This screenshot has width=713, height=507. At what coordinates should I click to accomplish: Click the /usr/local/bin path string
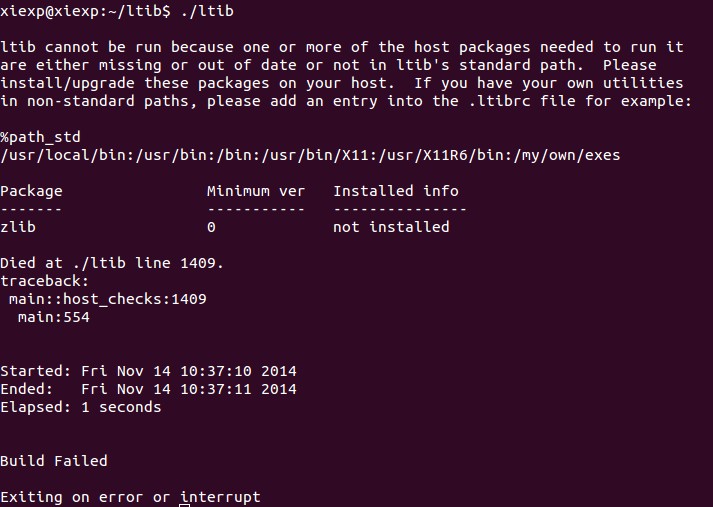pyautogui.click(x=310, y=156)
